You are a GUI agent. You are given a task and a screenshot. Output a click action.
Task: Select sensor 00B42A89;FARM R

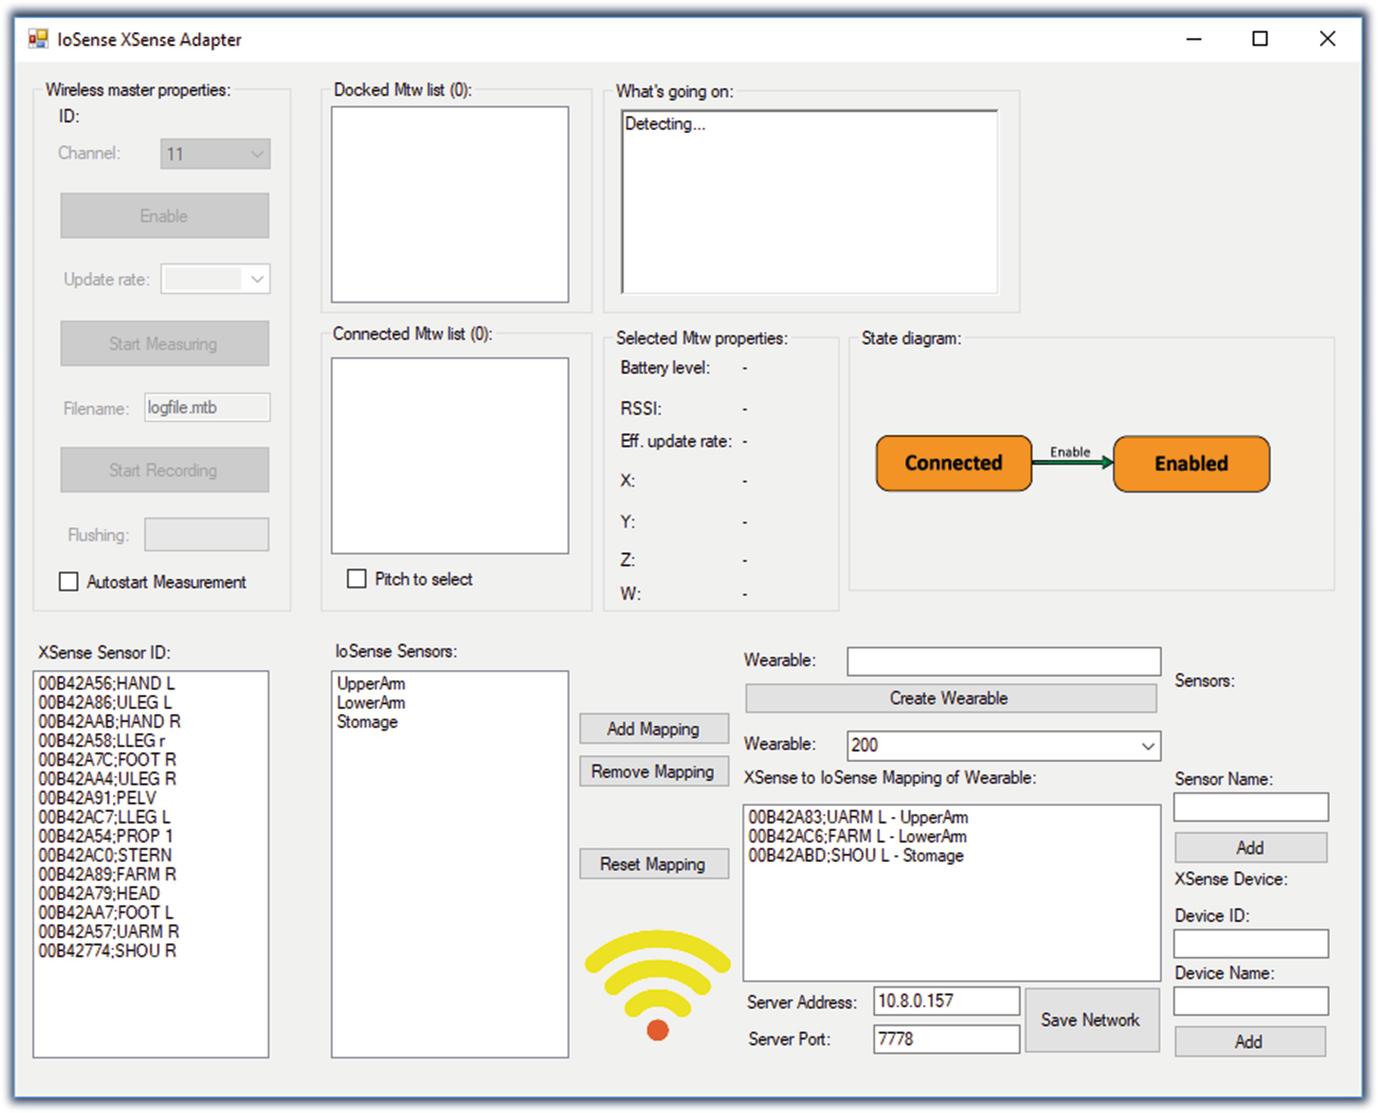tap(107, 874)
